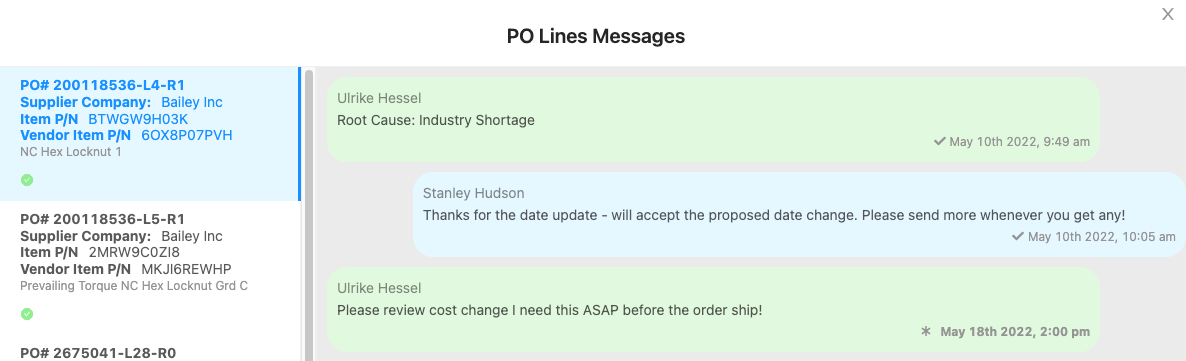
Task: Click Item P/N 2MRW9C0ZI8 value
Action: tap(134, 252)
